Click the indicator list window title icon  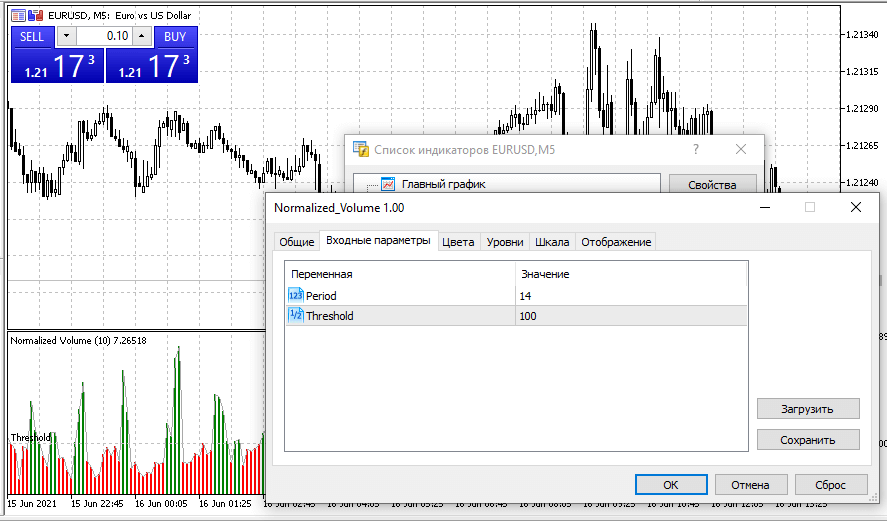(361, 149)
